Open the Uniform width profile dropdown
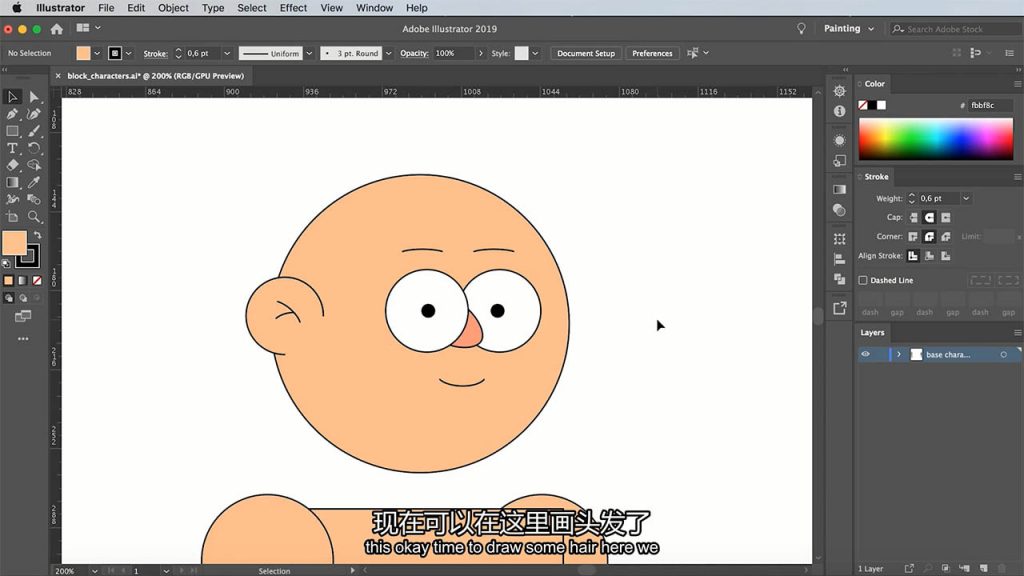Viewport: 1024px width, 576px height. pos(309,54)
